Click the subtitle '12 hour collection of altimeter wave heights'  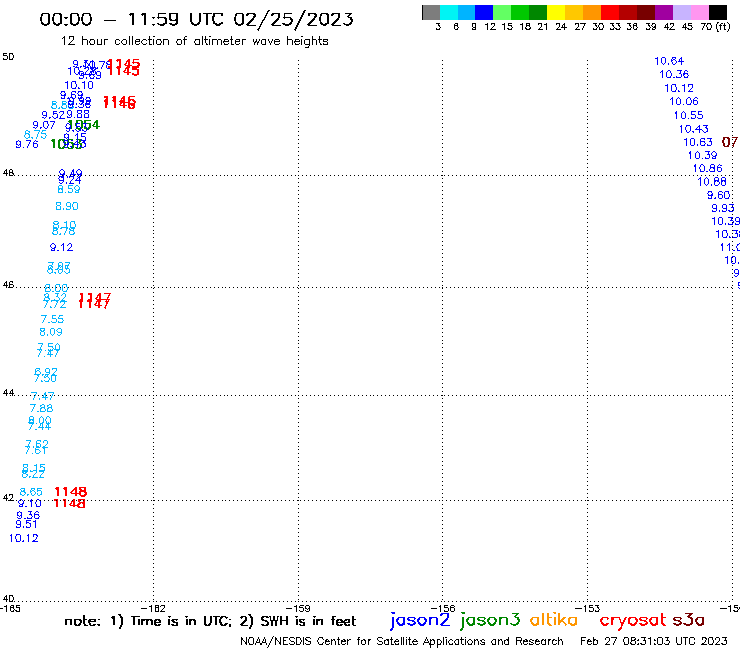point(194,41)
